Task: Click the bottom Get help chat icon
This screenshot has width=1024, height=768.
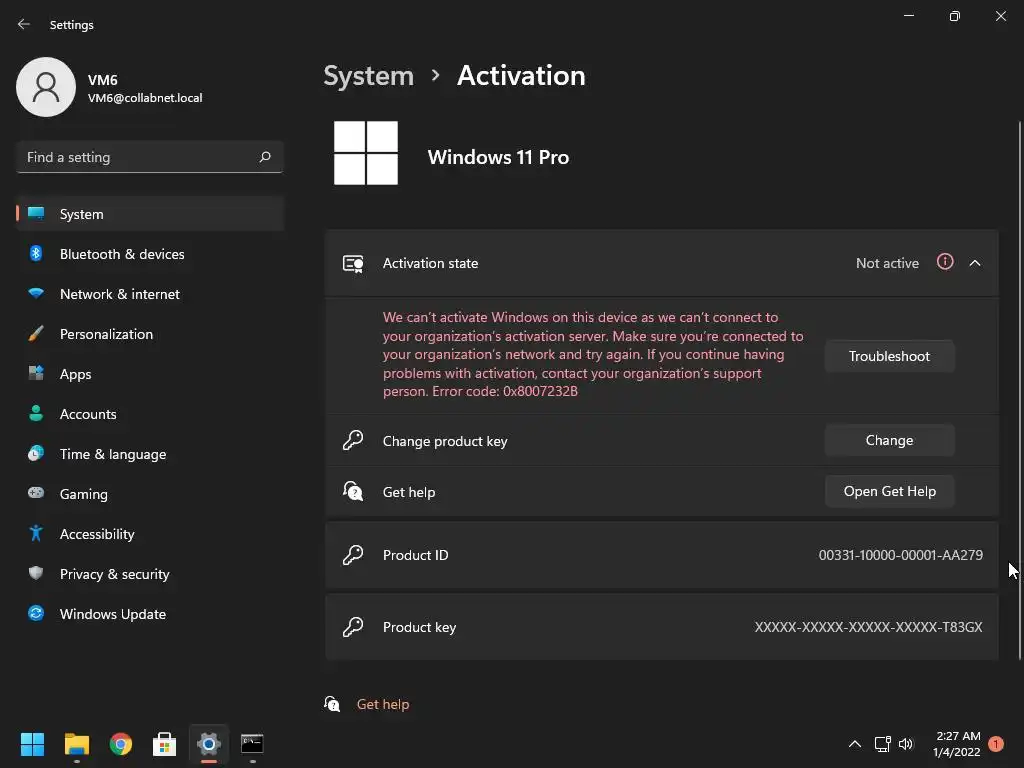Action: tap(332, 704)
